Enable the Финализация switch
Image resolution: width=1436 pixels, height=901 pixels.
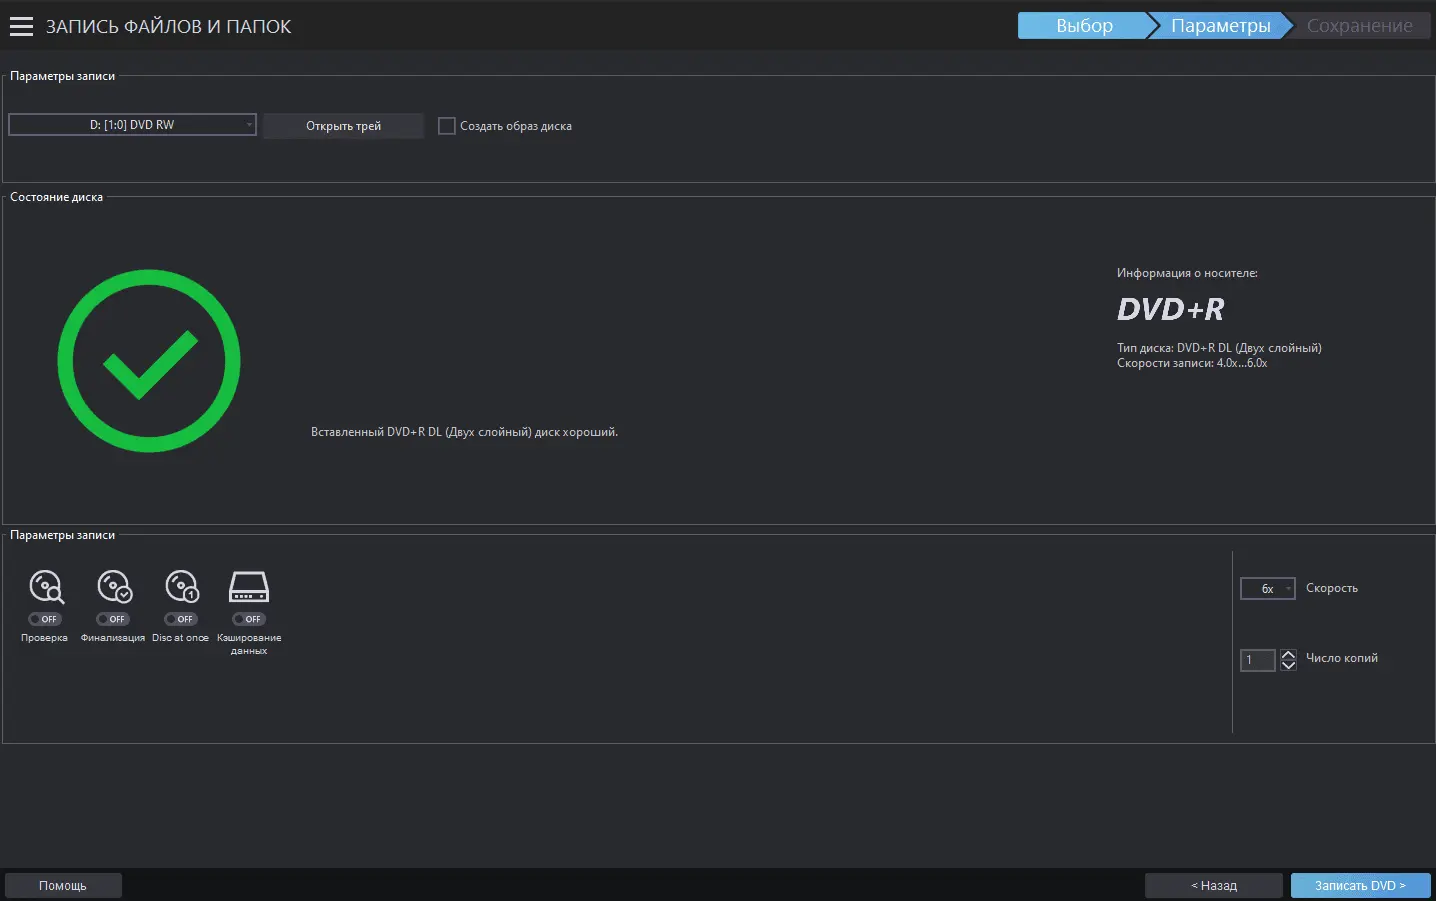coord(113,619)
